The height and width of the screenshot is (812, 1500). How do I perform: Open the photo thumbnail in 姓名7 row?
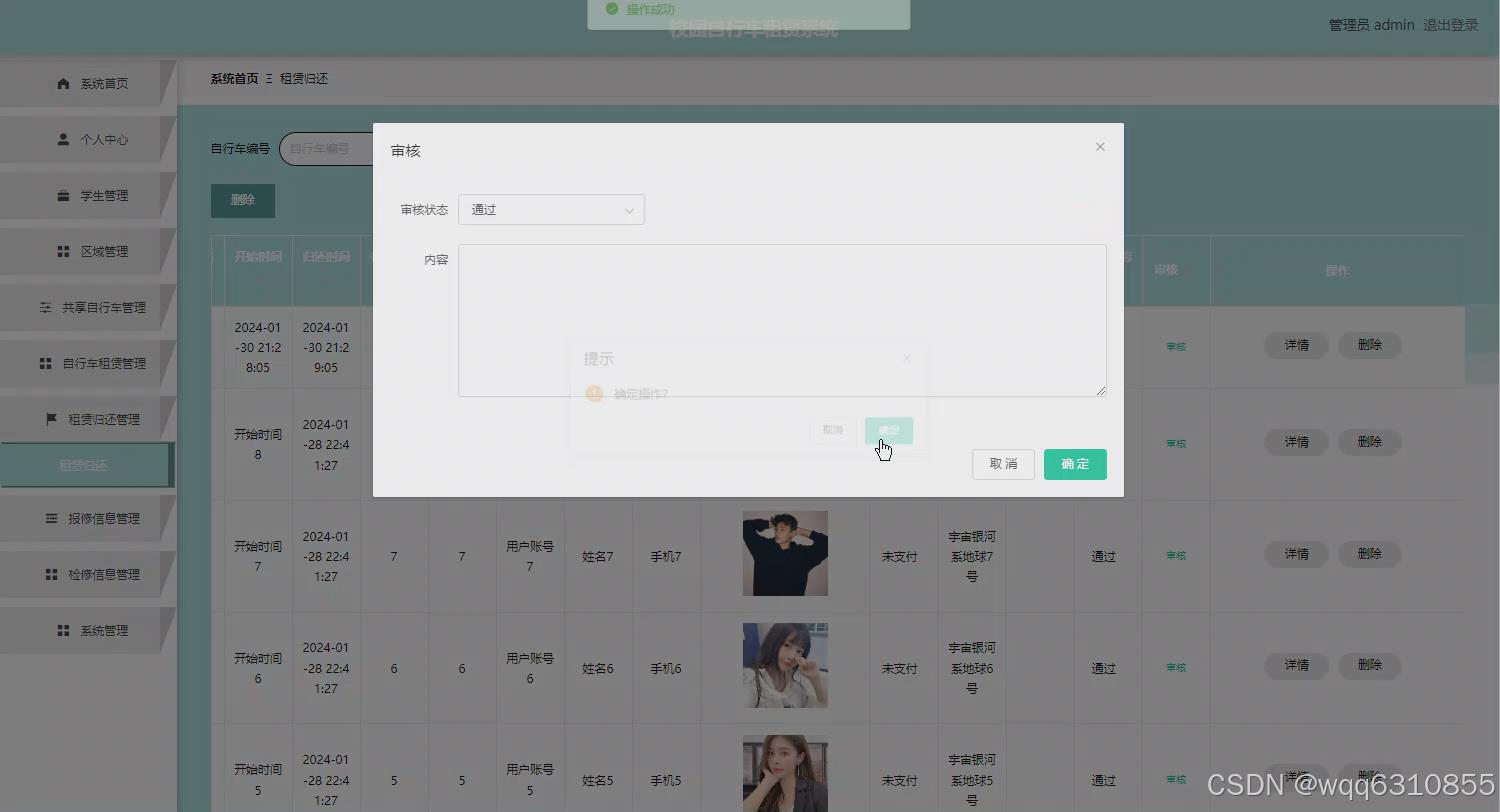coord(785,553)
